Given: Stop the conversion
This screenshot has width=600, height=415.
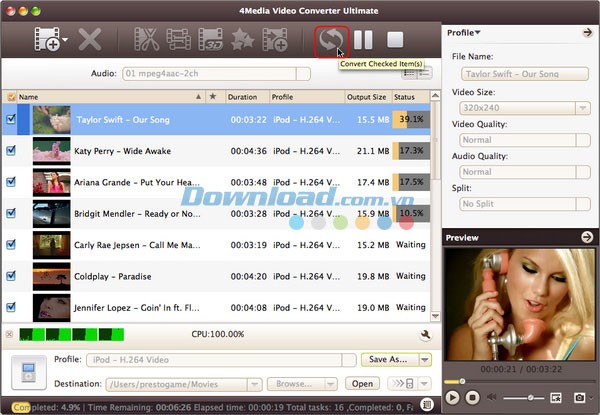Looking at the screenshot, I should [395, 41].
